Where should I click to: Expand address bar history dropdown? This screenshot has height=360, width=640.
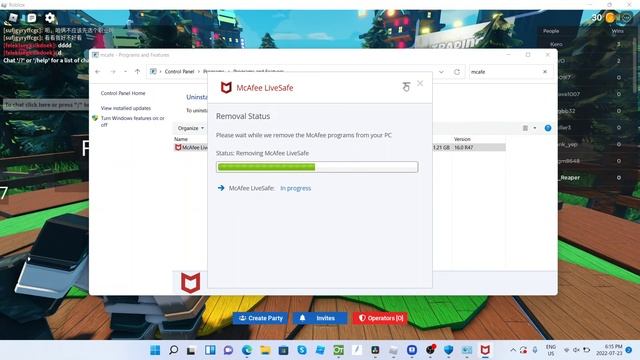(x=441, y=72)
